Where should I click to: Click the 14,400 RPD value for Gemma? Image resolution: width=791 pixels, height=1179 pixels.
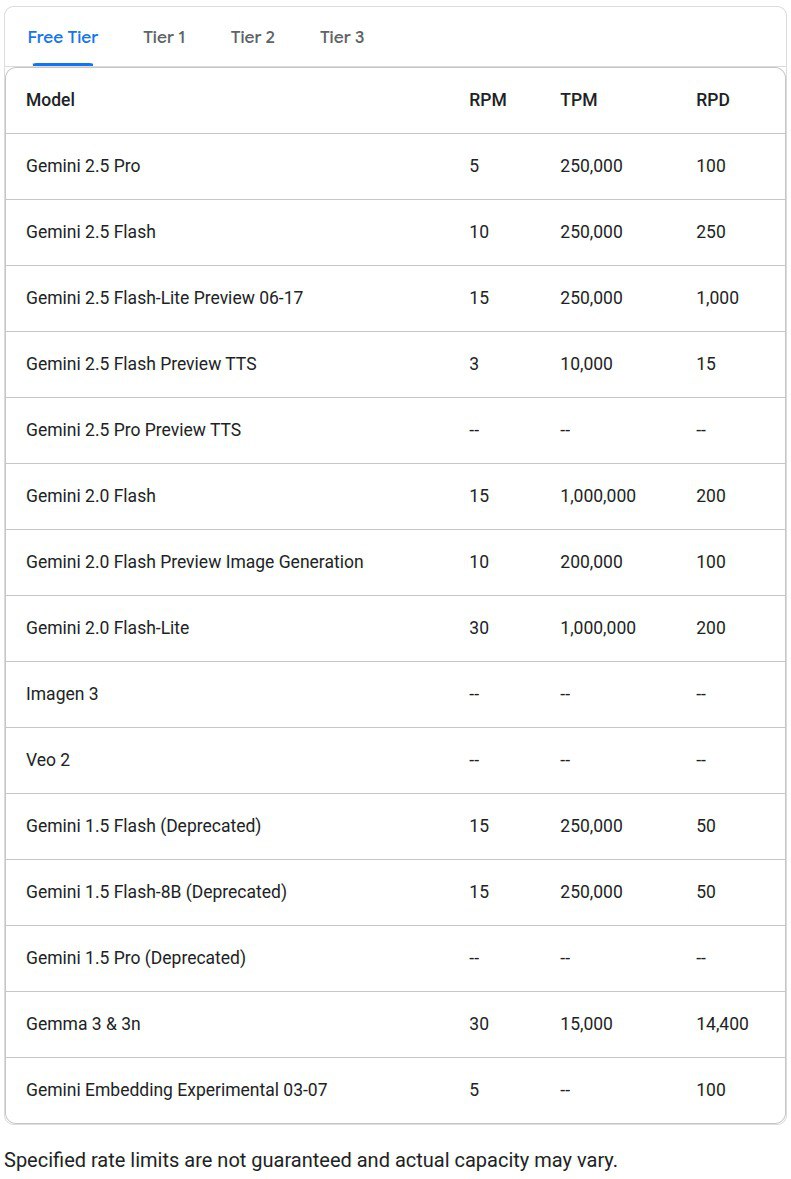(722, 1024)
